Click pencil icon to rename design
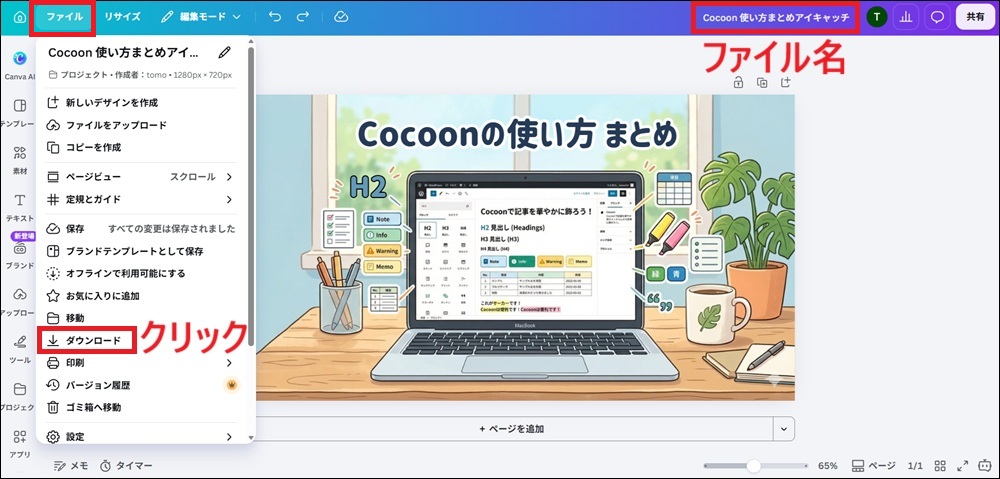 pos(224,52)
